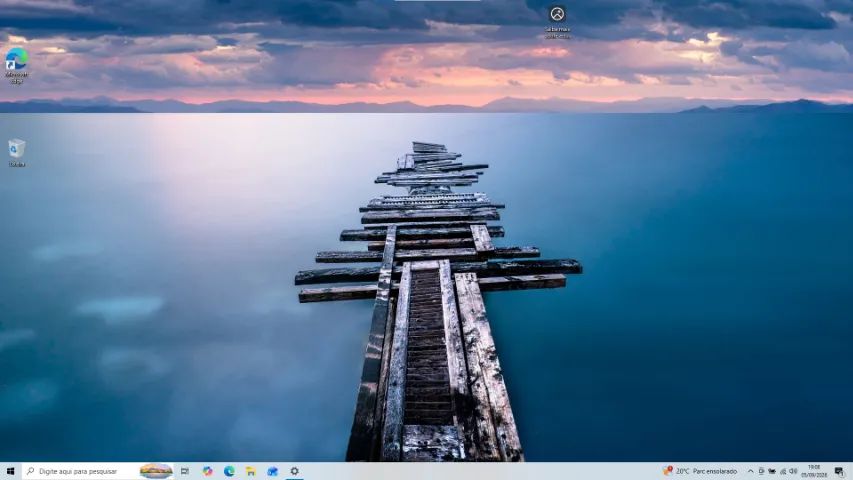
Task: Open the network connection tray icon
Action: click(x=783, y=471)
